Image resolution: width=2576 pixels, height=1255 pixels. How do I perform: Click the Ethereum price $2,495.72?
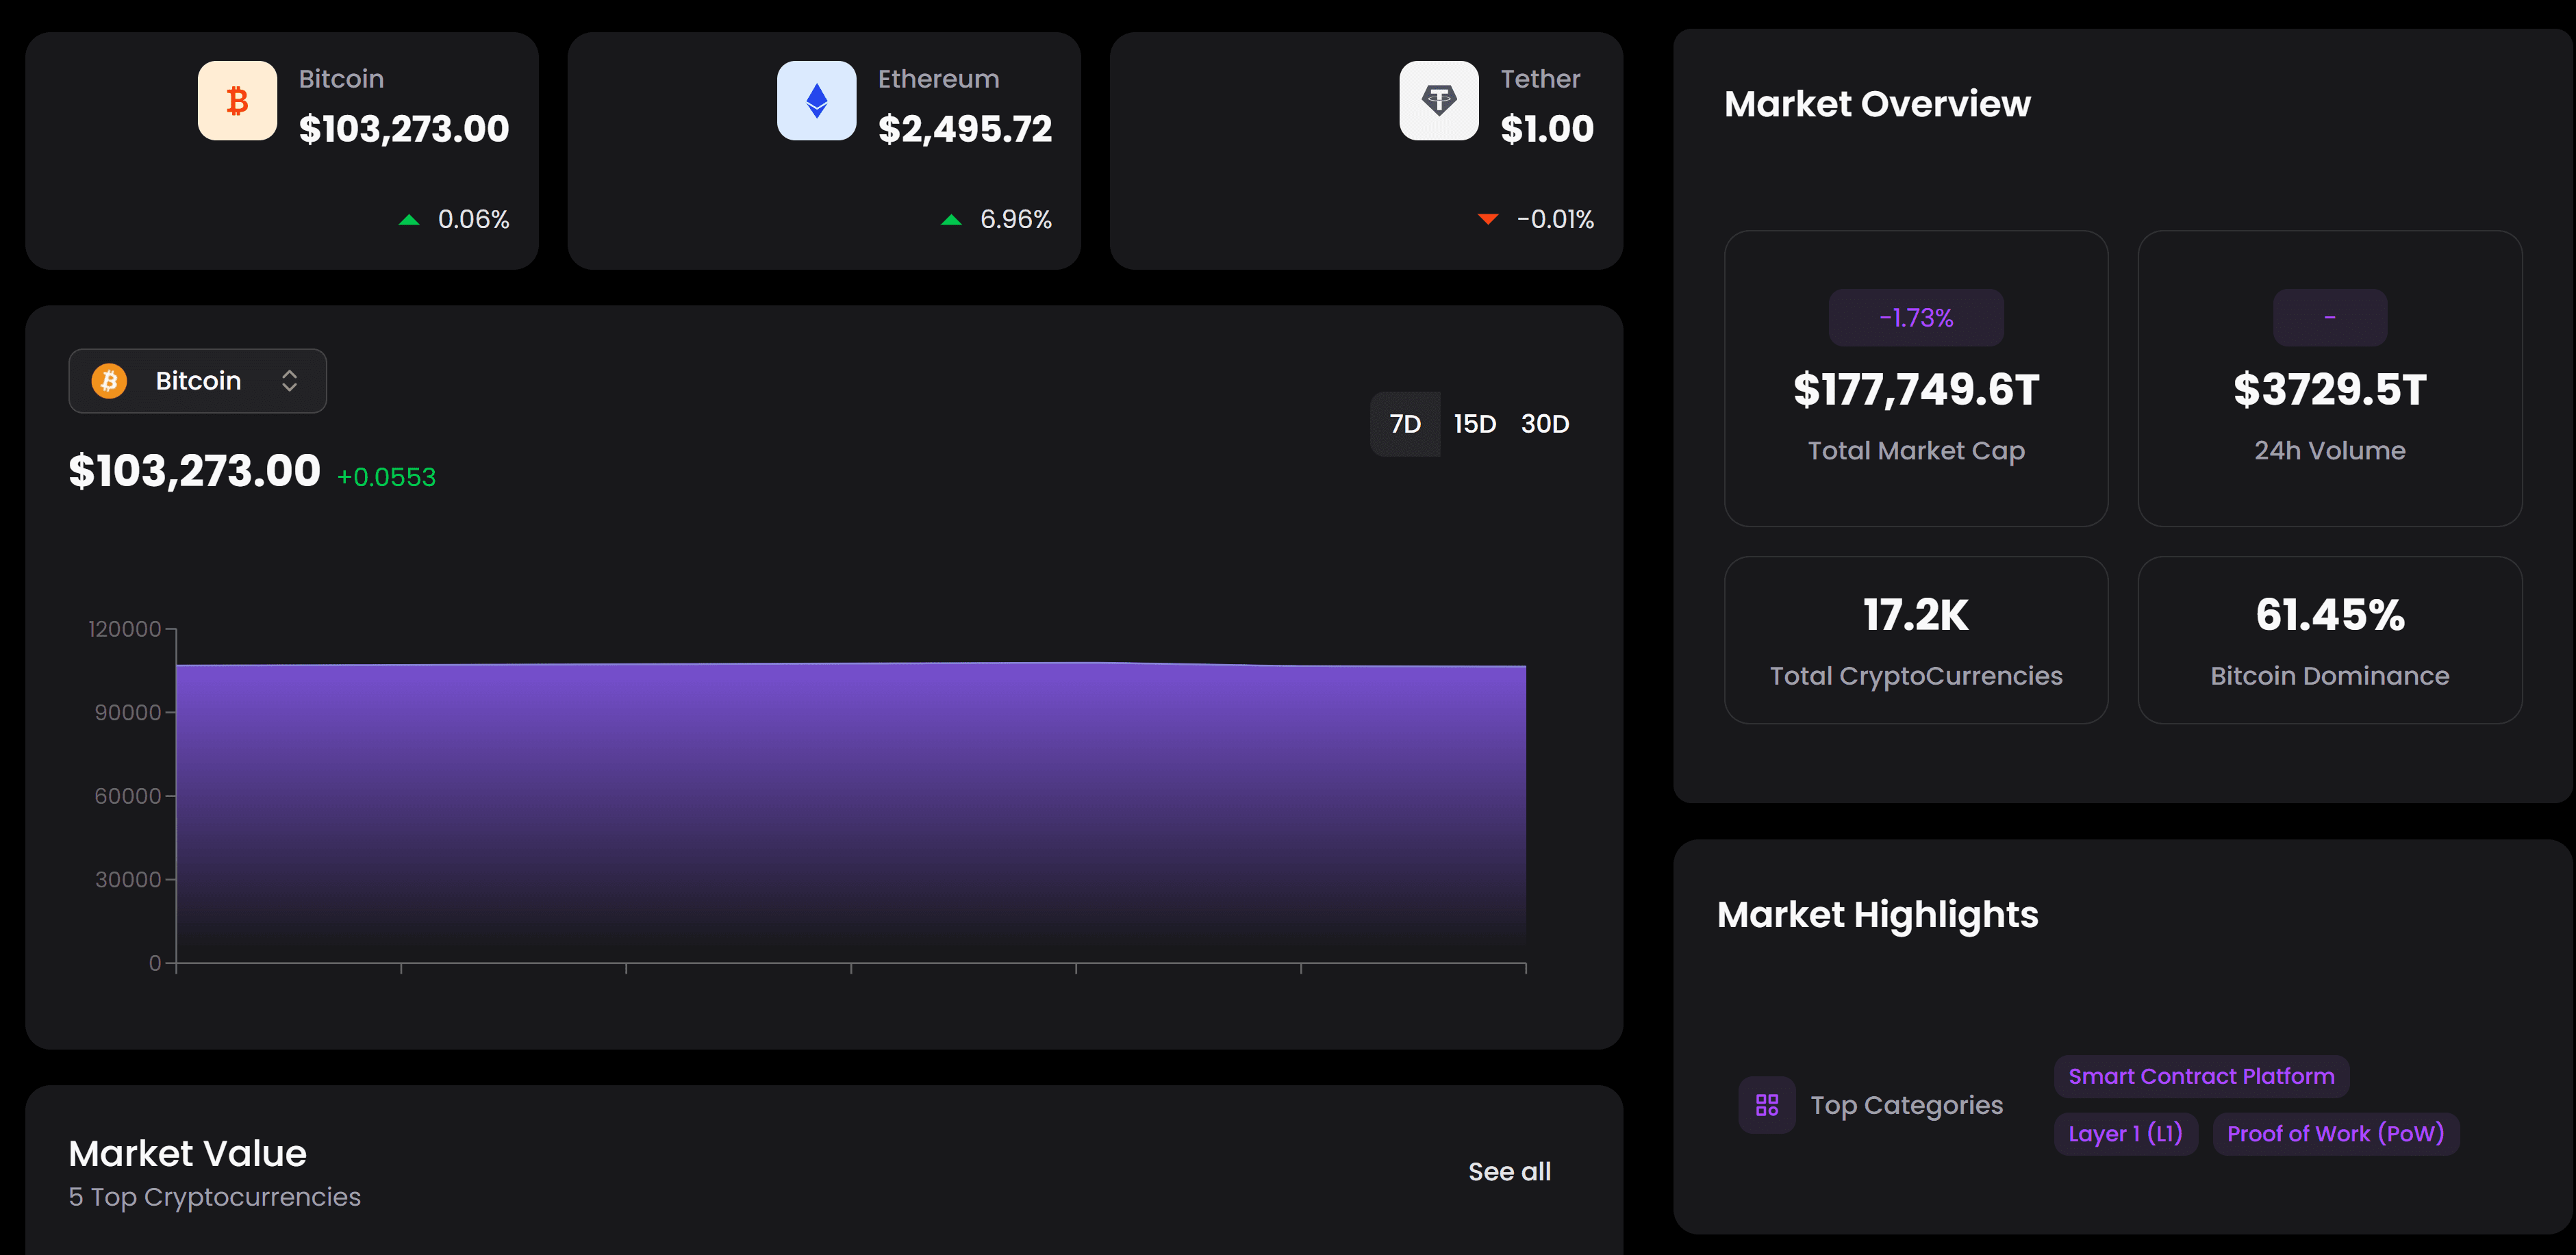[x=965, y=129]
